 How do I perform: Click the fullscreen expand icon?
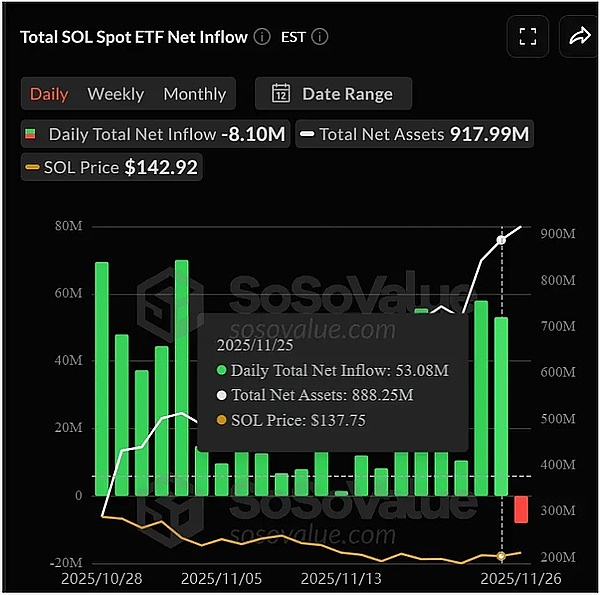point(528,37)
